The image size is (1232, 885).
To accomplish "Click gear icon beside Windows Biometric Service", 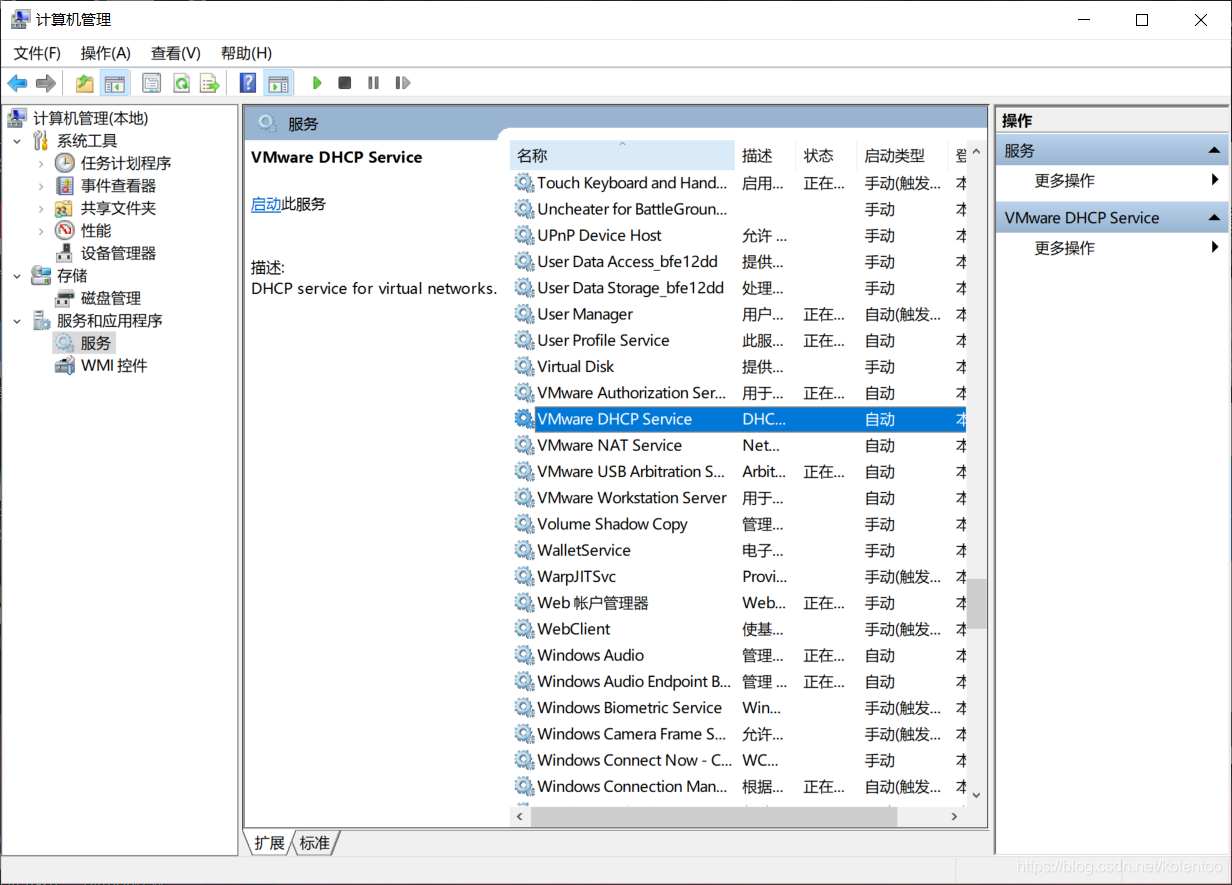I will click(x=524, y=708).
